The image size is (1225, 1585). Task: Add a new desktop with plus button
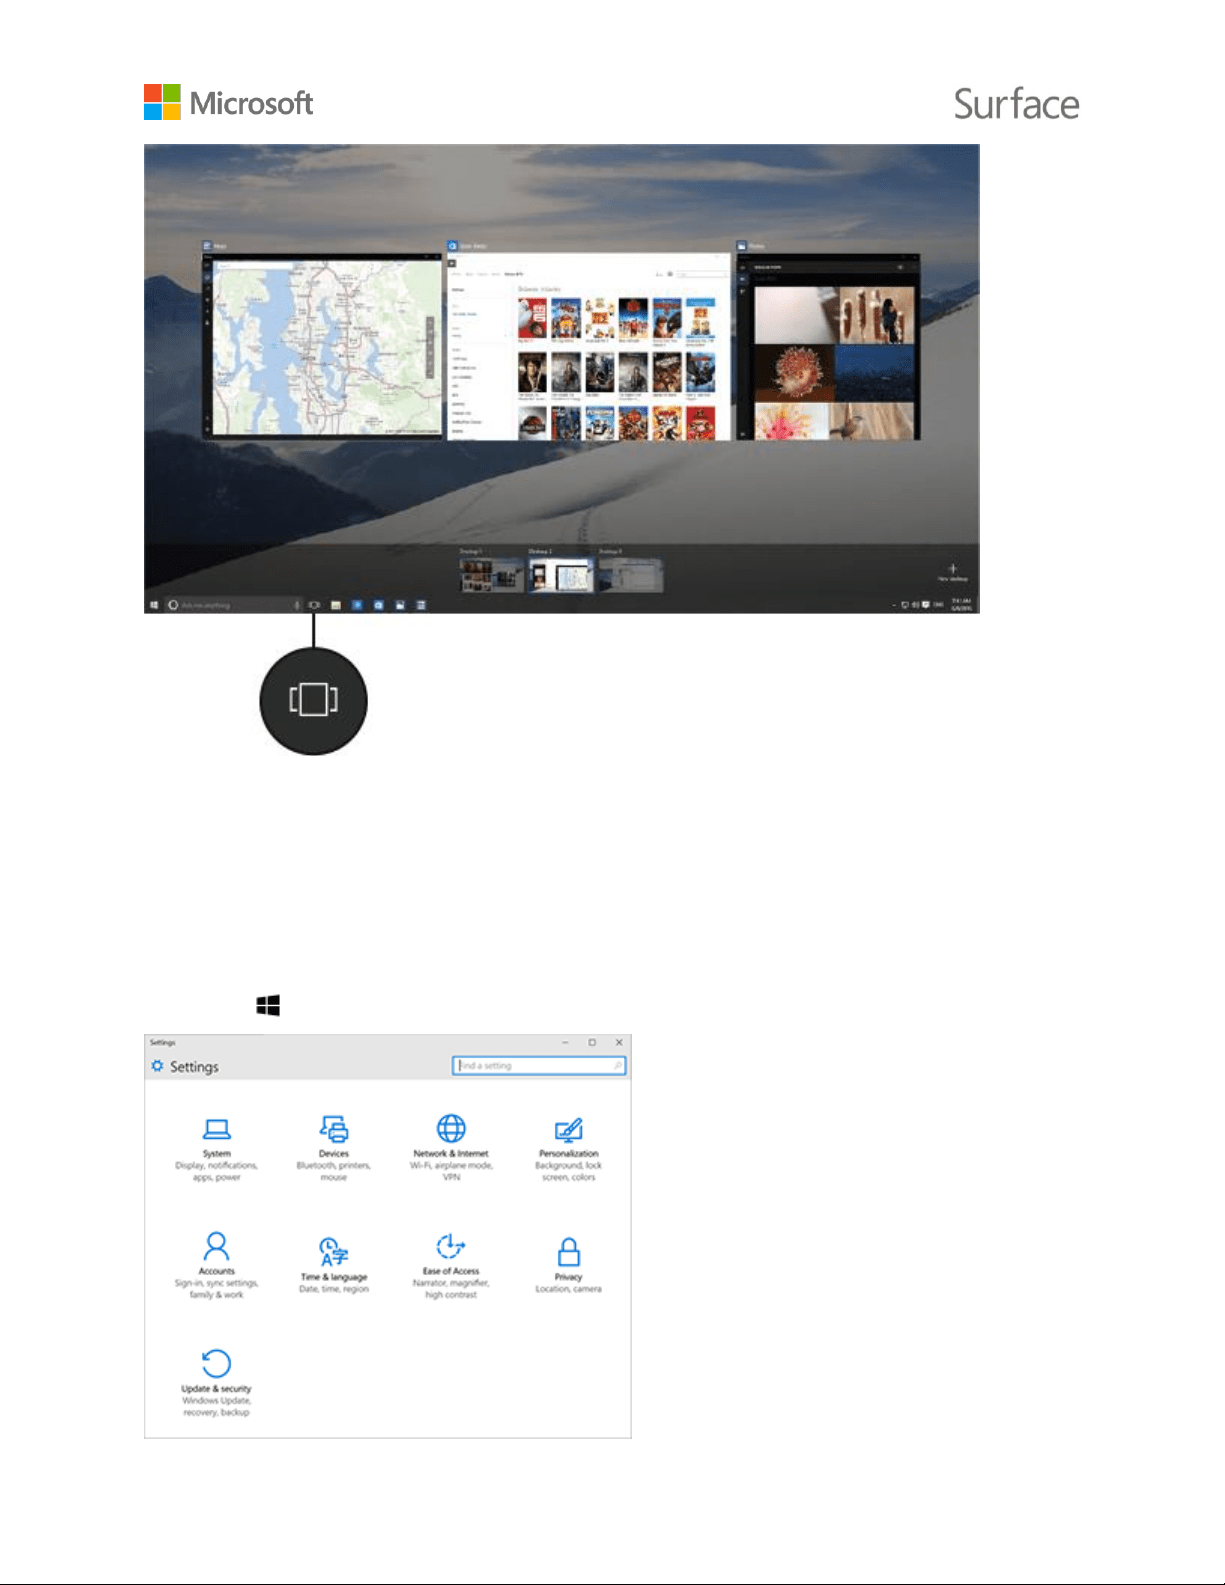click(x=952, y=572)
